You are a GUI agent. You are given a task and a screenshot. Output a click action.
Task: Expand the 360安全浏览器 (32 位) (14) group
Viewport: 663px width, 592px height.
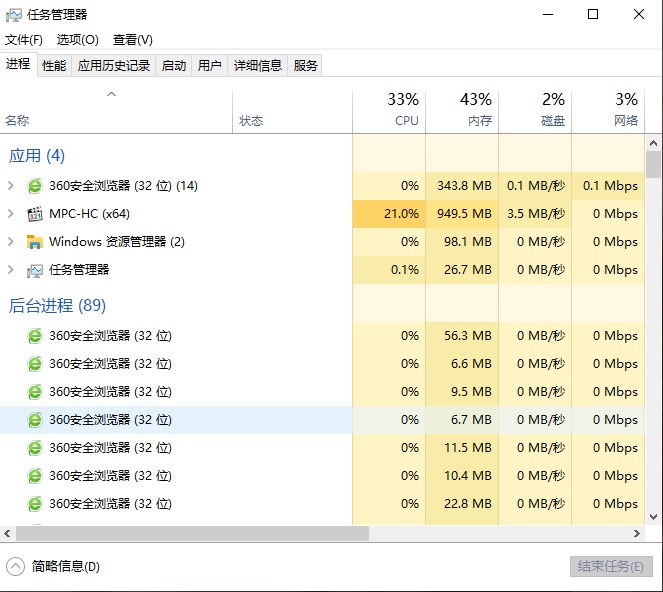(x=11, y=186)
